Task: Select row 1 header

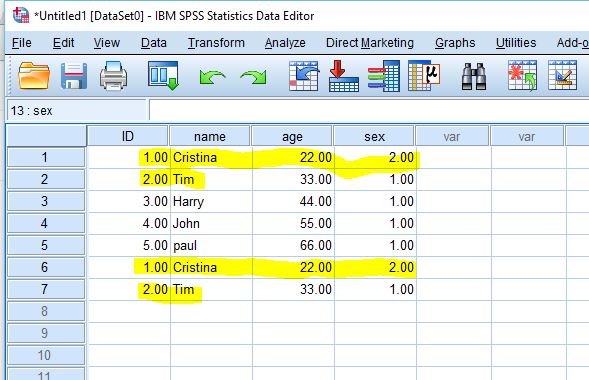Action: (x=46, y=157)
